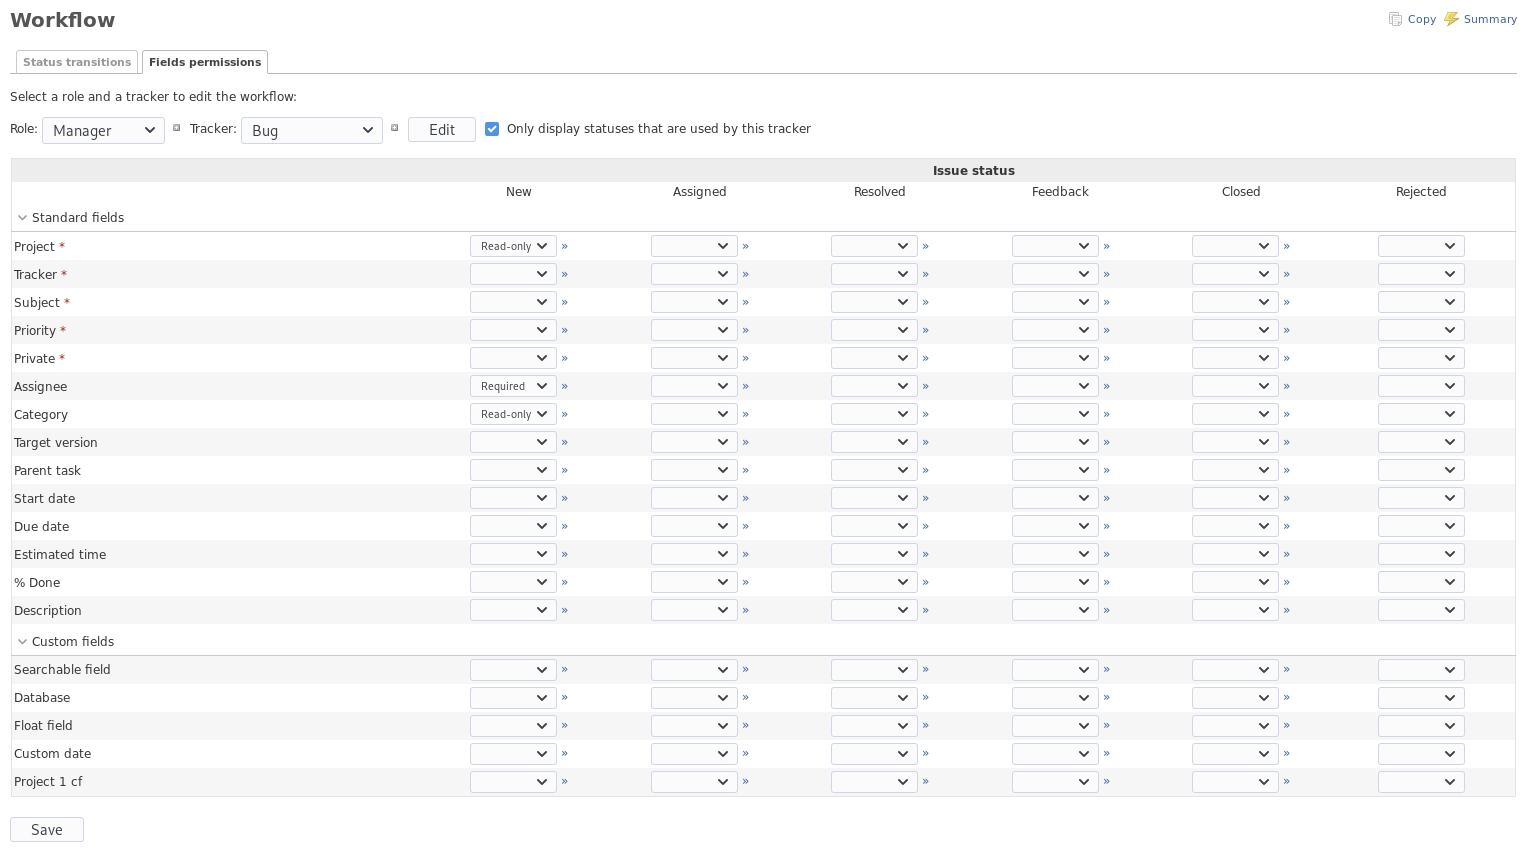
Task: Click copy arrow in Start date Resolved cell
Action: (926, 498)
